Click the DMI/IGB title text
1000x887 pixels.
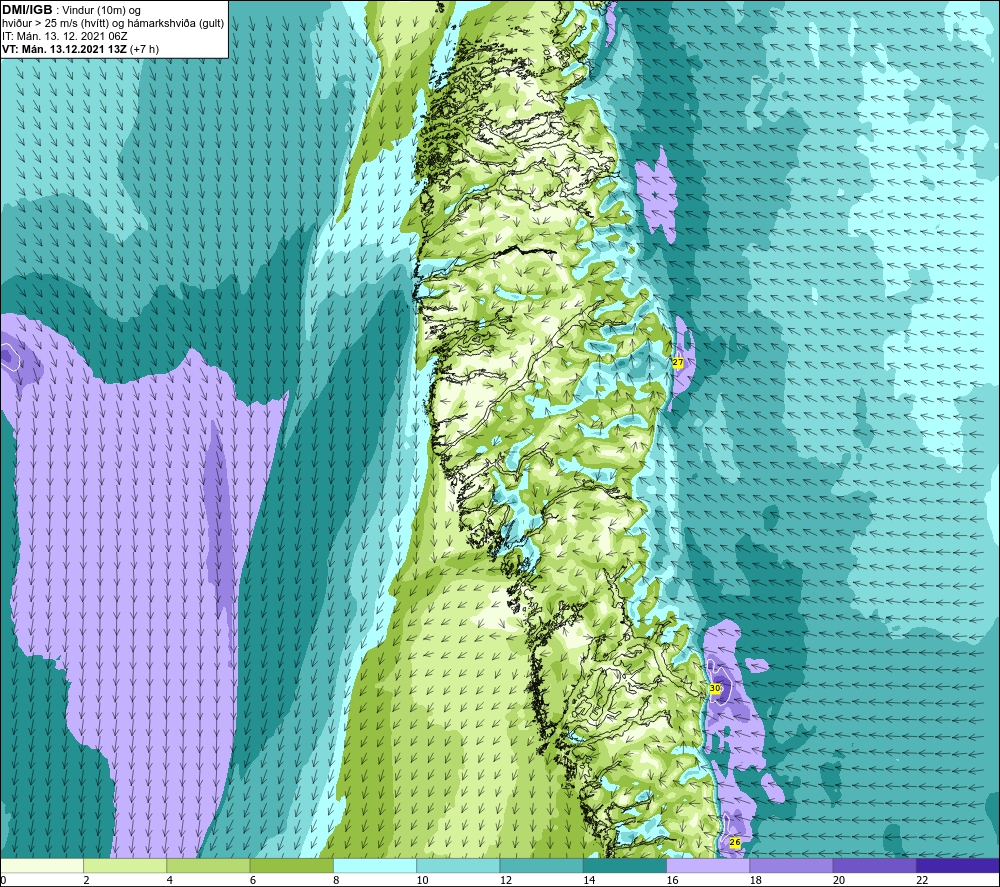pos(27,10)
